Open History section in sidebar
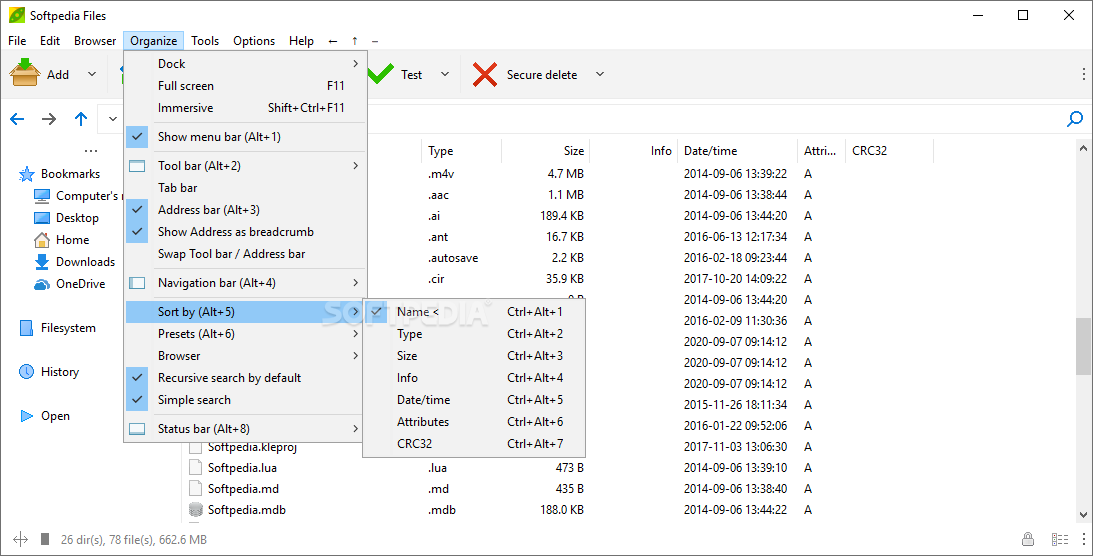The width and height of the screenshot is (1093, 556). (x=49, y=372)
